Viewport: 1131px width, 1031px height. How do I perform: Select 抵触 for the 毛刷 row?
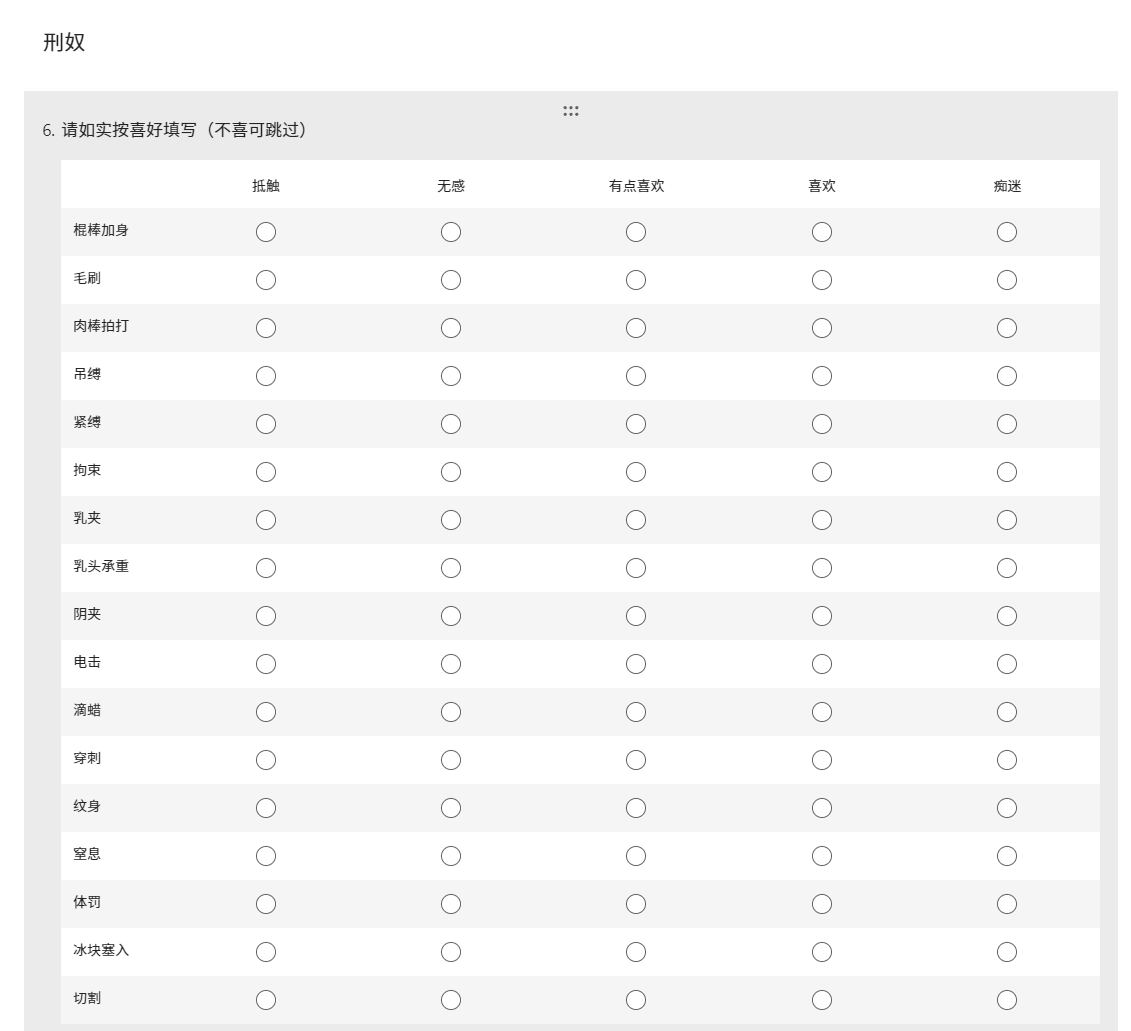click(x=266, y=280)
